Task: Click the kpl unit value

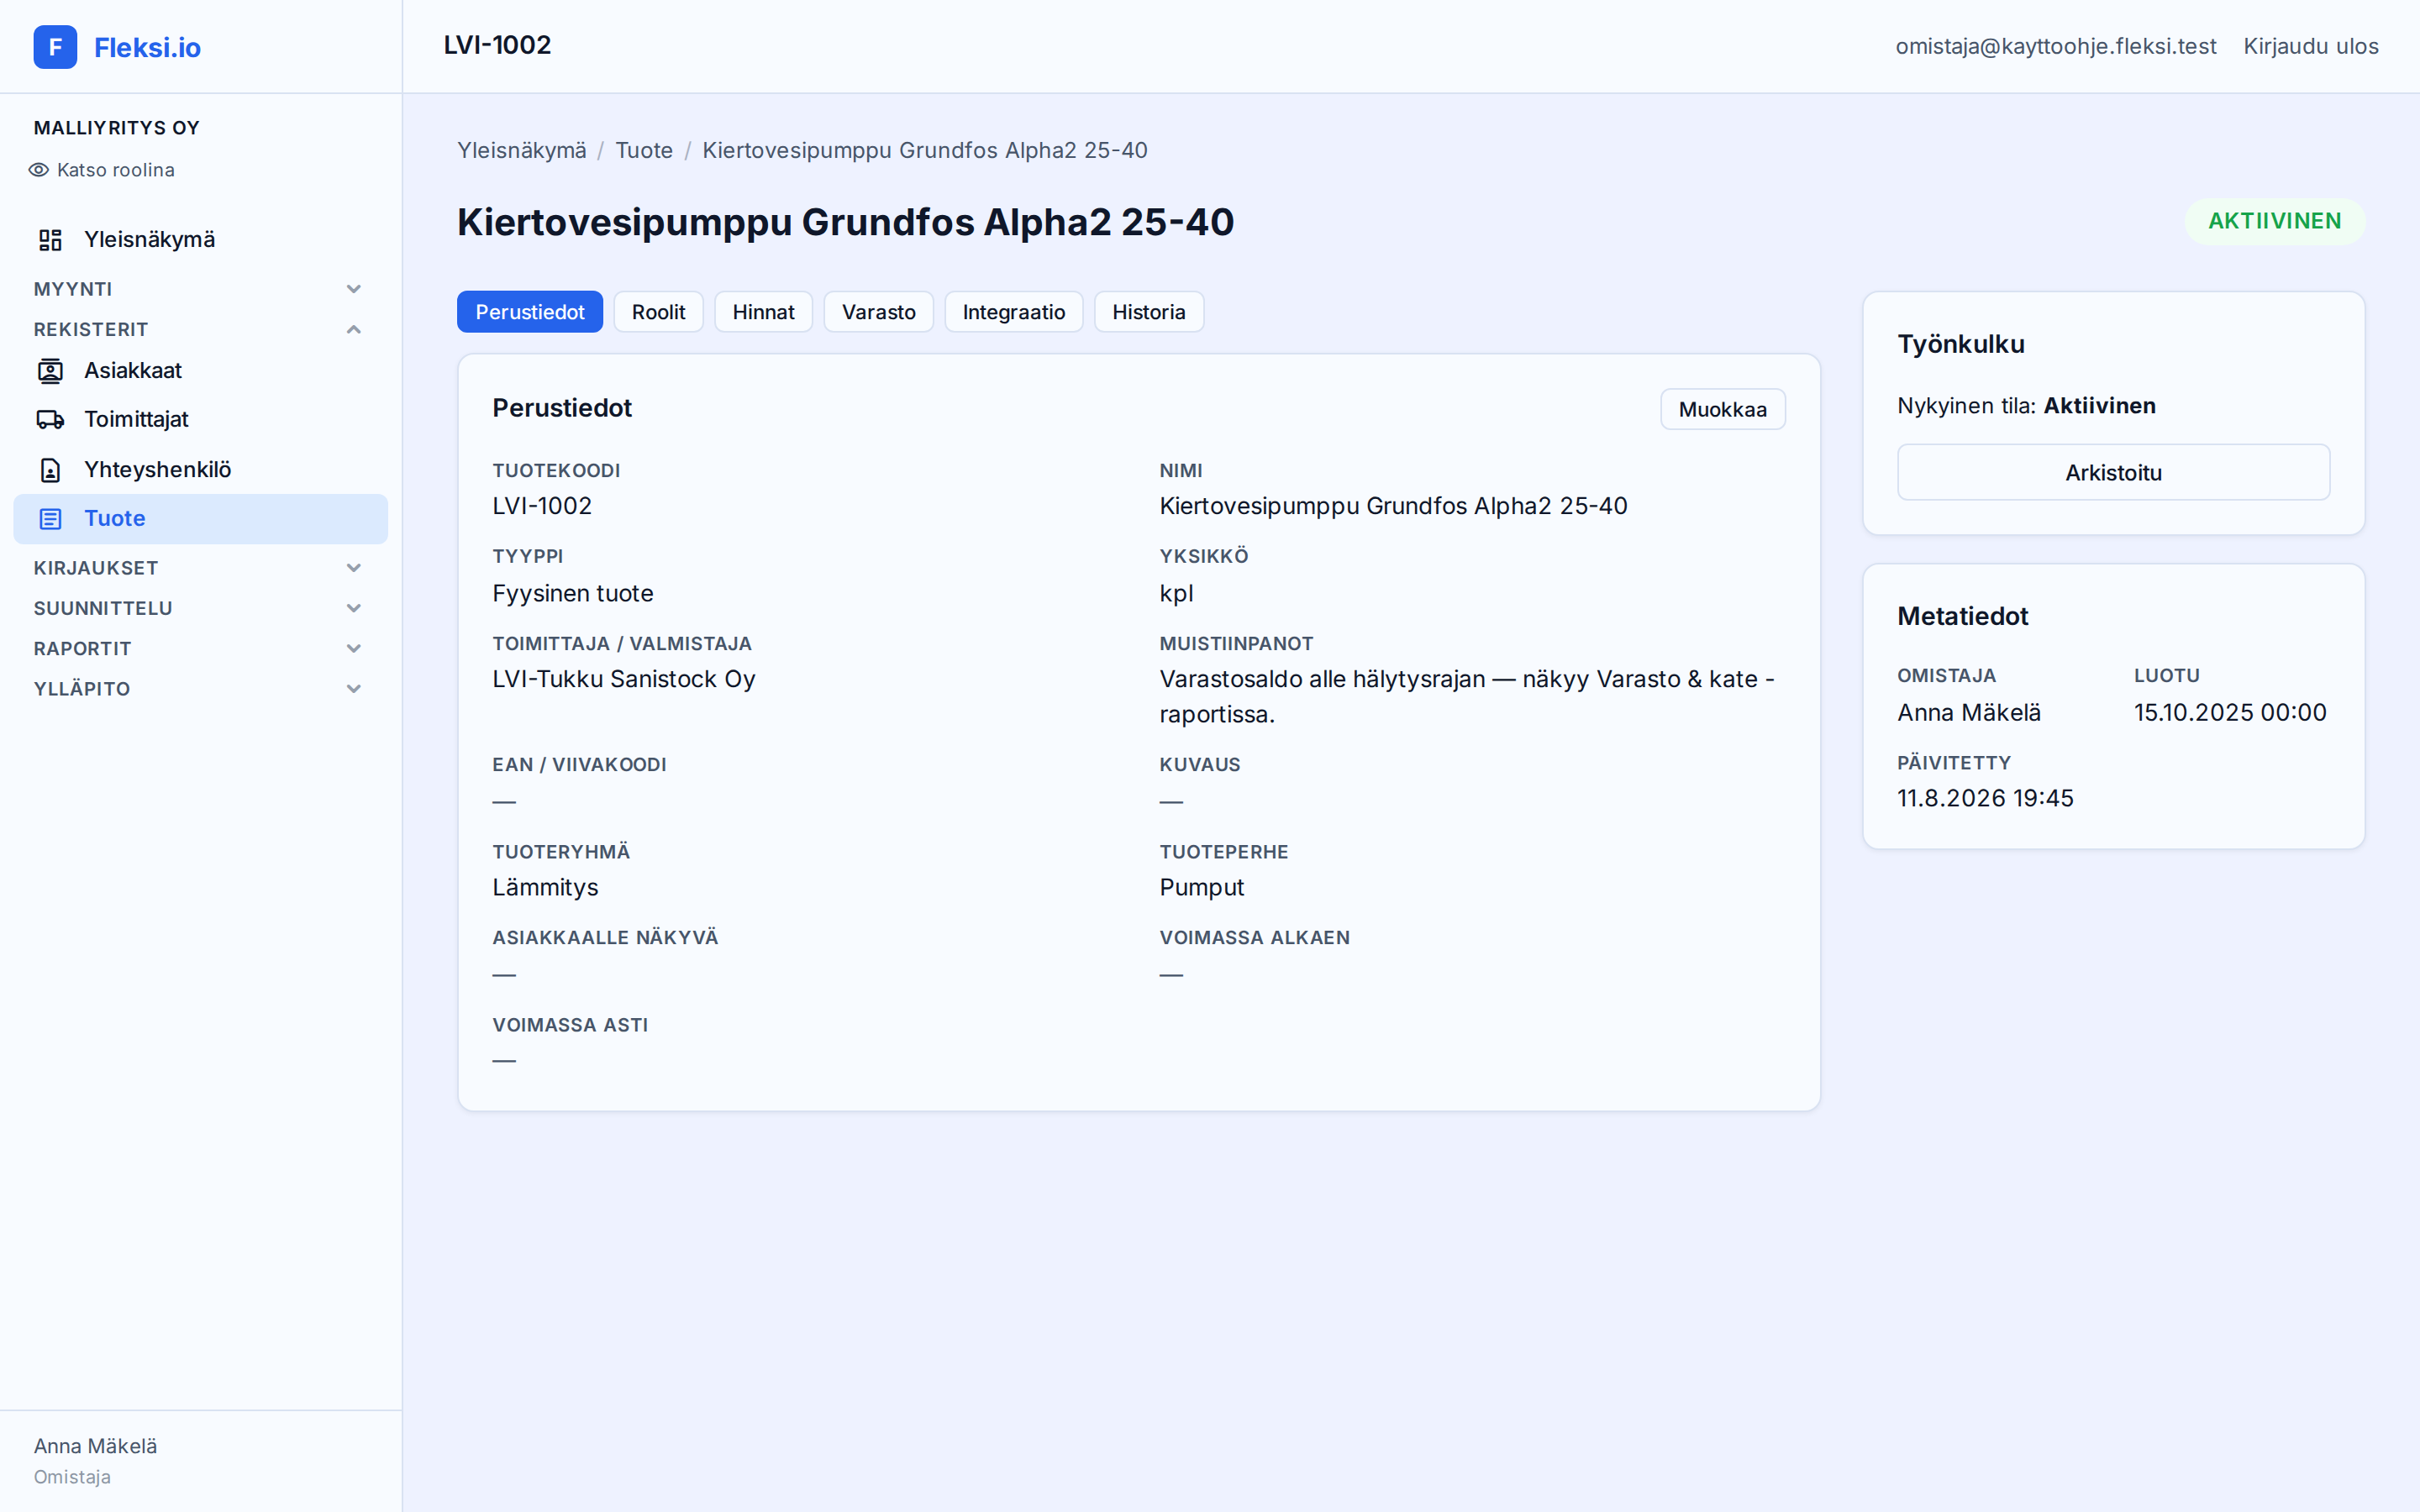Action: (x=1176, y=593)
